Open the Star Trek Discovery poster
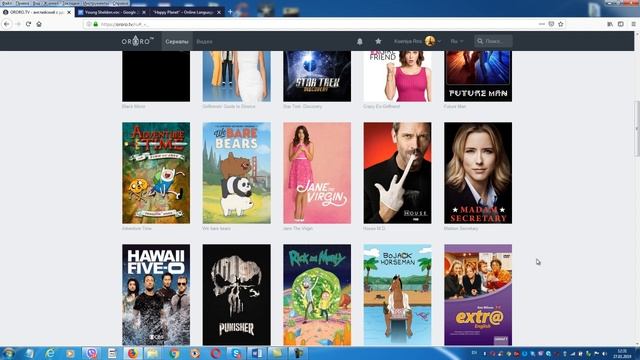This screenshot has width=640, height=360. coord(317,76)
